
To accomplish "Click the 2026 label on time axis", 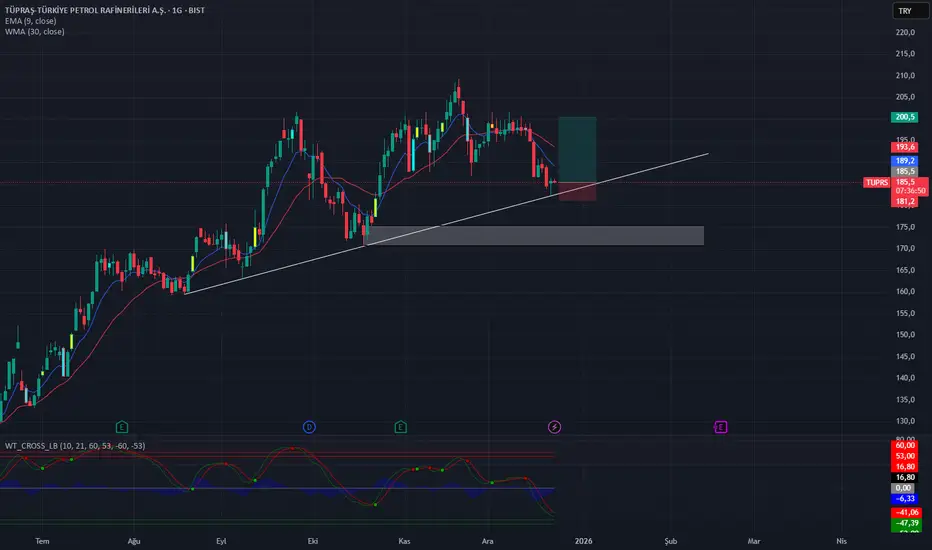I will pyautogui.click(x=583, y=541).
